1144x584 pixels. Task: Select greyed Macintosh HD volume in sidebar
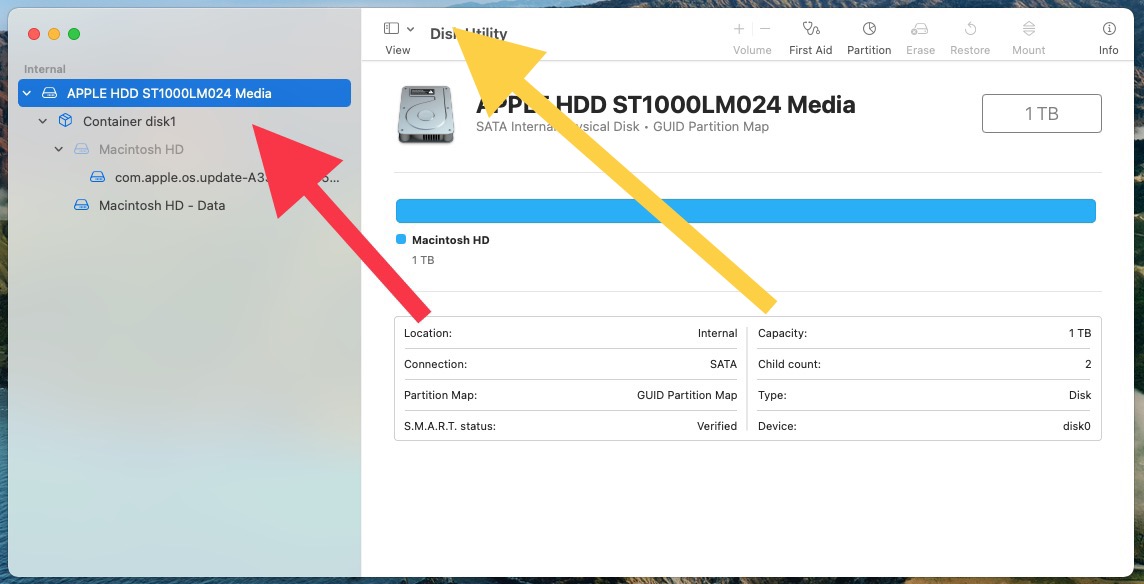pyautogui.click(x=141, y=149)
